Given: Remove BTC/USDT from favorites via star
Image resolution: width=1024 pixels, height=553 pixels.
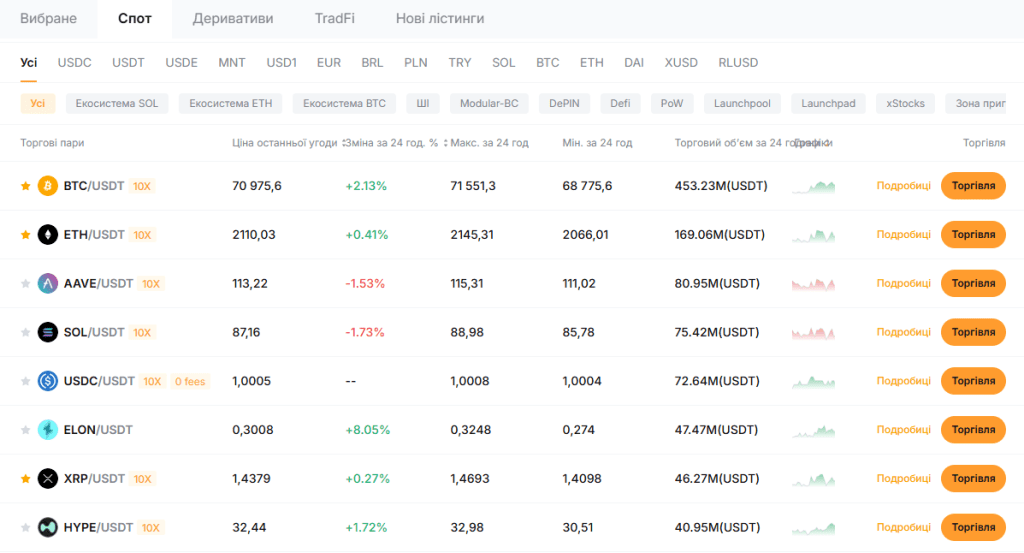Looking at the screenshot, I should pyautogui.click(x=25, y=186).
